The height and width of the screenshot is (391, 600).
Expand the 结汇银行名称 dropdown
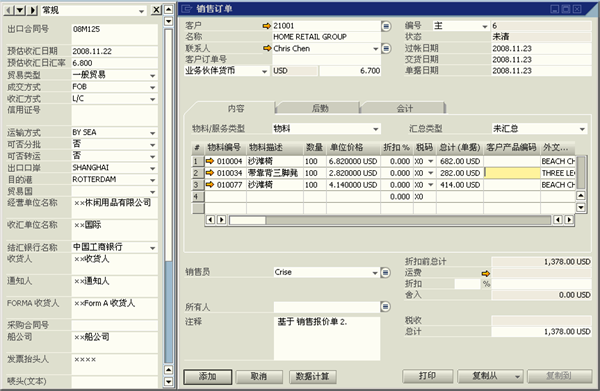(153, 248)
